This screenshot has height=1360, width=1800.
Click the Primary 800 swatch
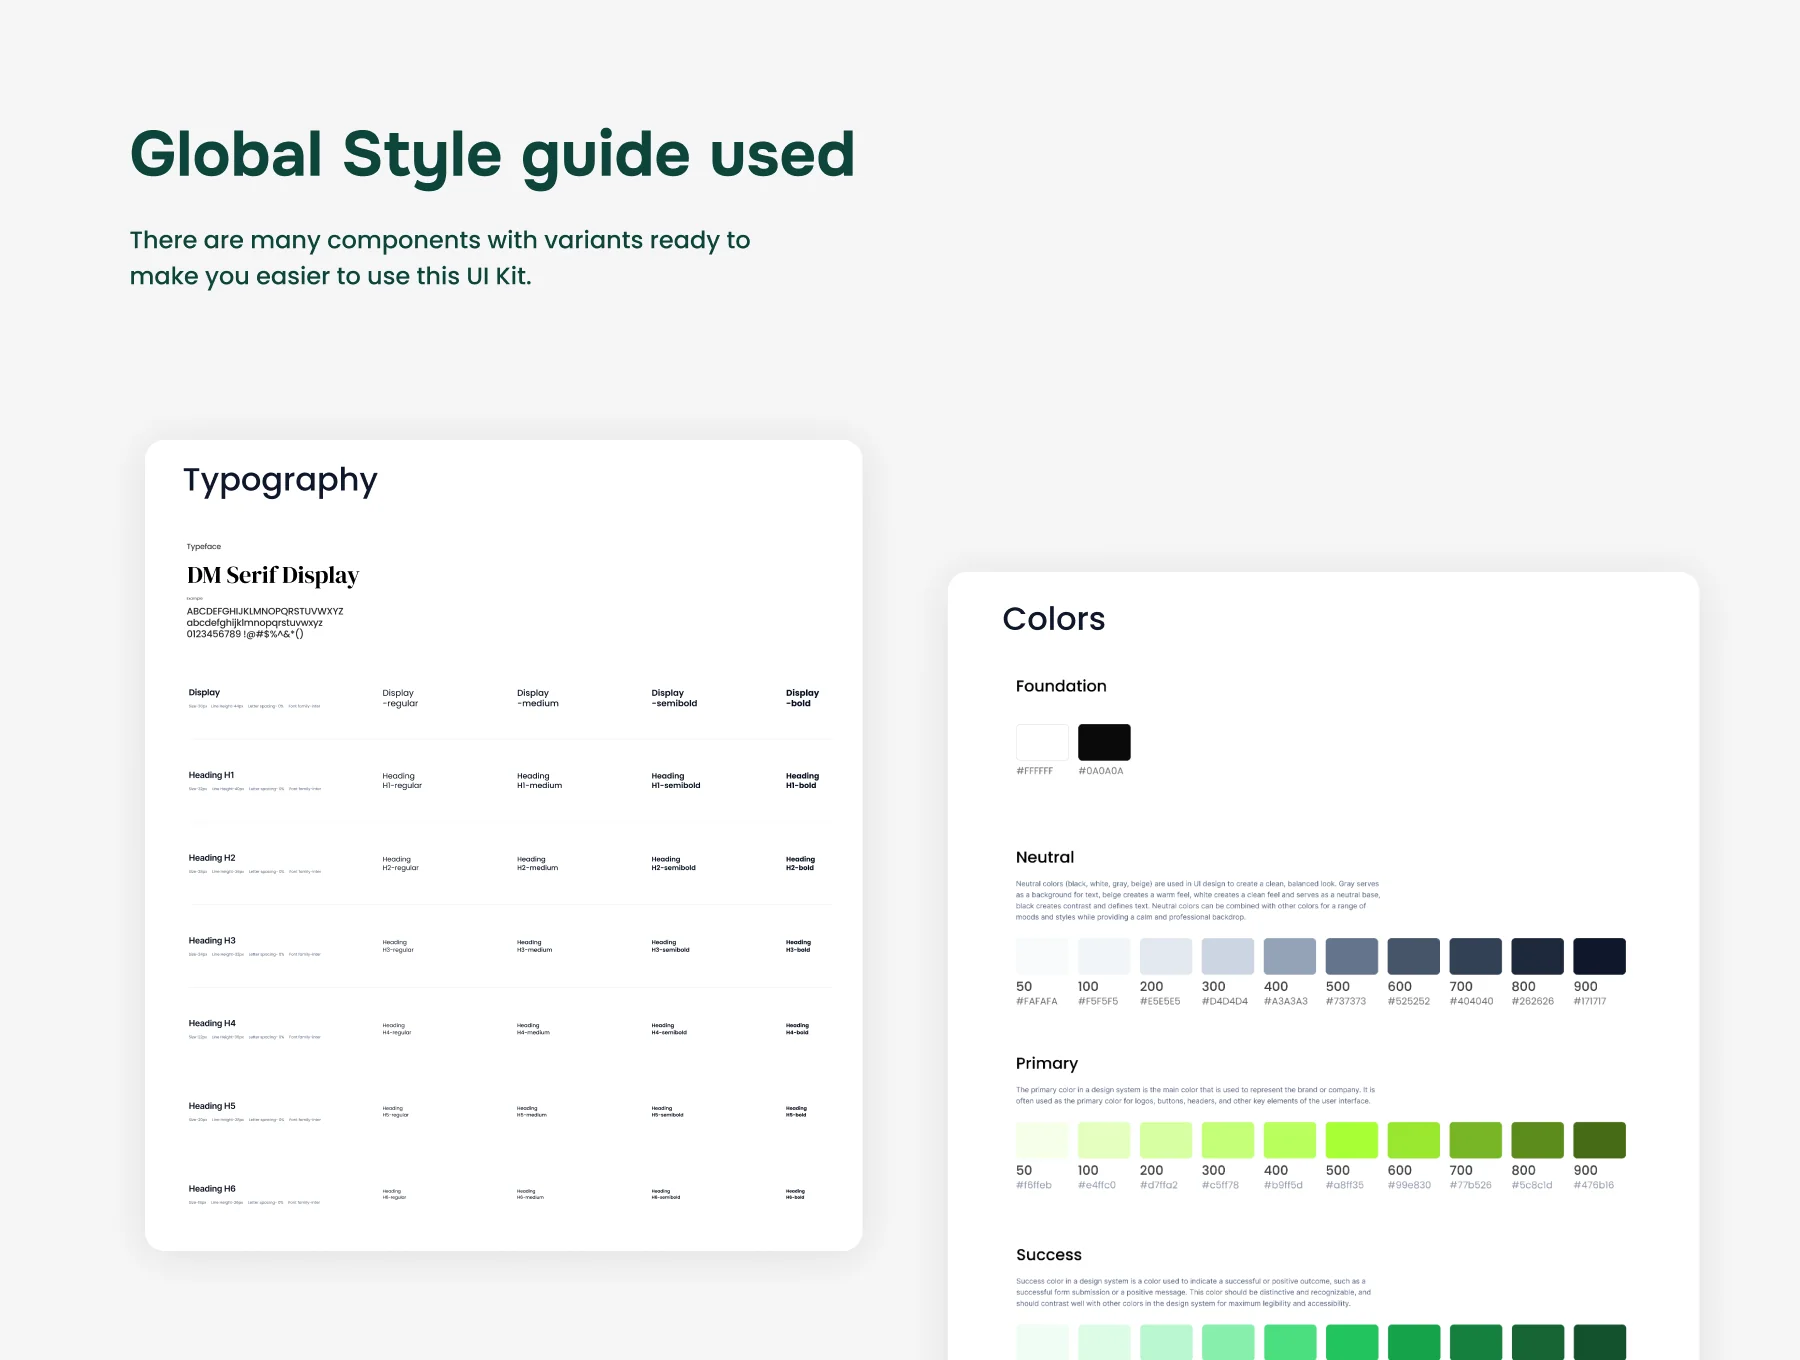(1538, 1140)
